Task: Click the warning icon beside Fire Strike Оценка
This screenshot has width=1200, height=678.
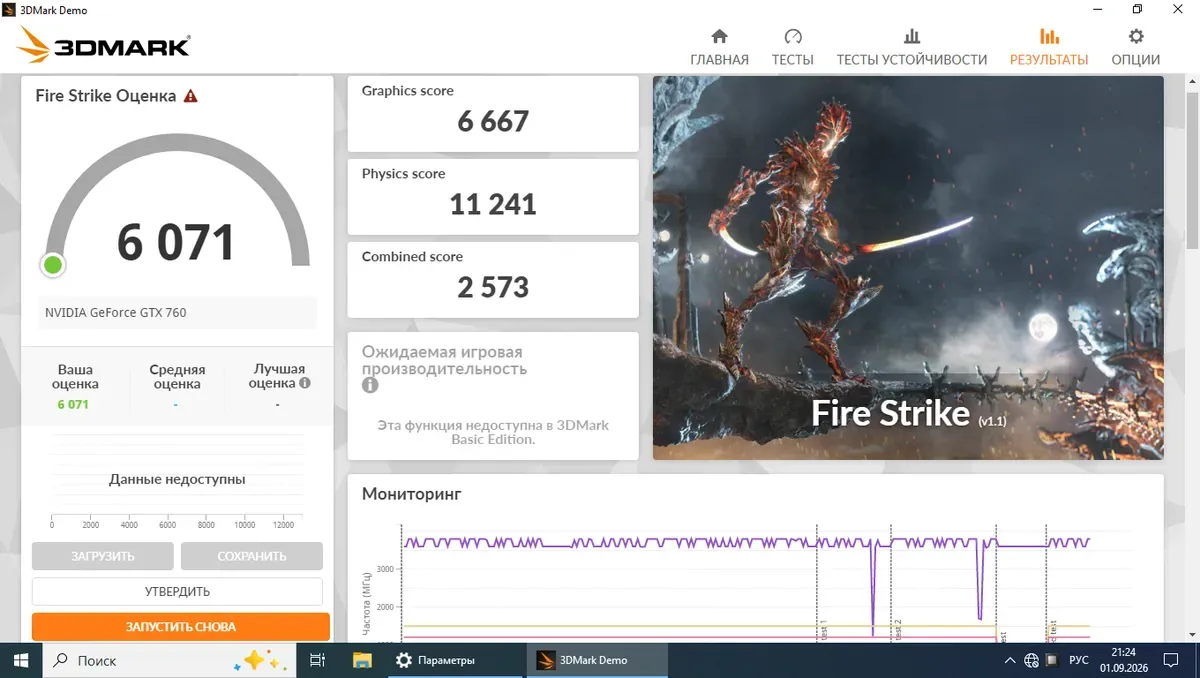Action: [191, 96]
